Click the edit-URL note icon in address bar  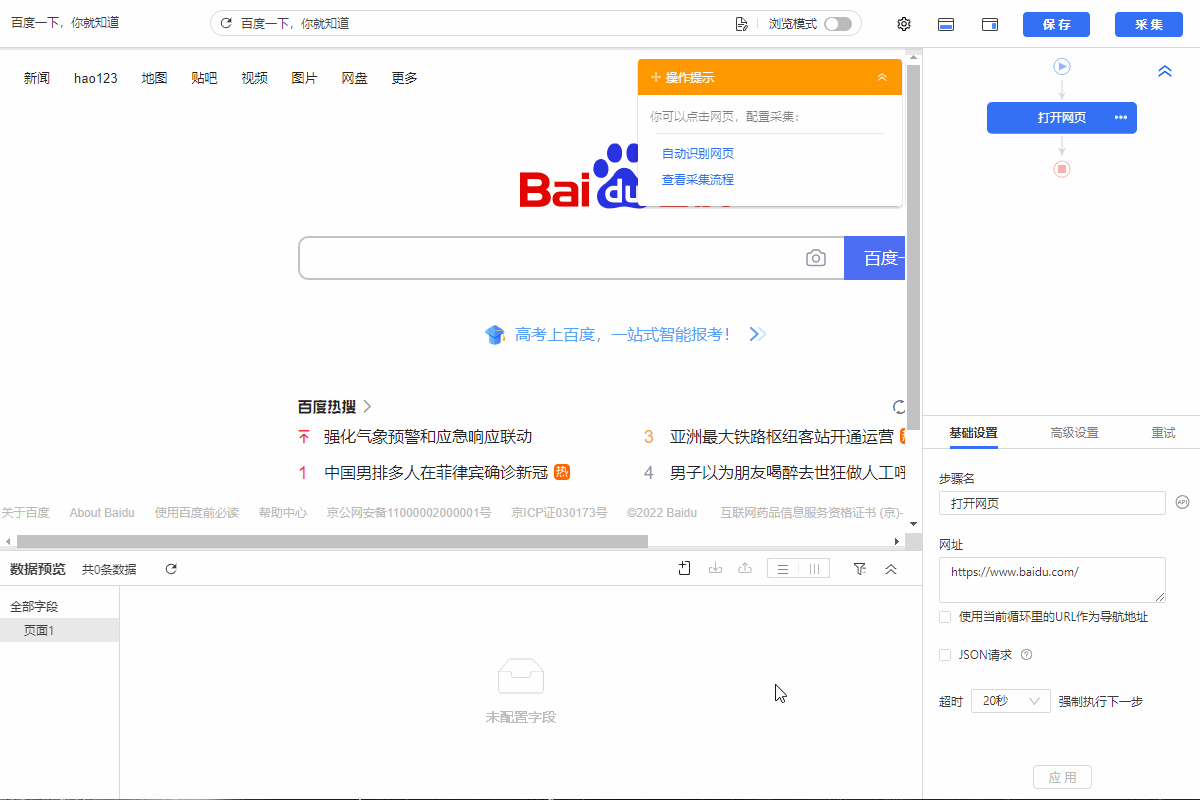pos(741,24)
